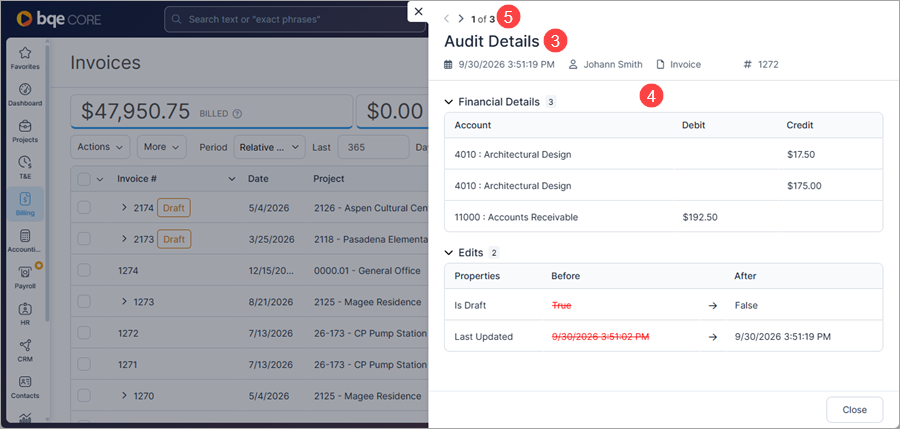900x429 pixels.
Task: Open CRM in the sidebar
Action: [x=25, y=350]
